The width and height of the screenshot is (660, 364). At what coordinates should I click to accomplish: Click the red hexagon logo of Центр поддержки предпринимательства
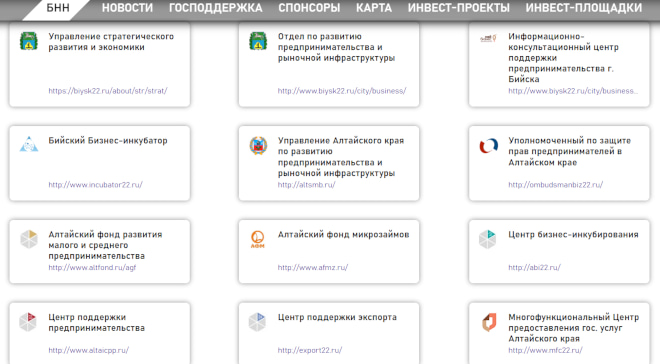[28, 322]
